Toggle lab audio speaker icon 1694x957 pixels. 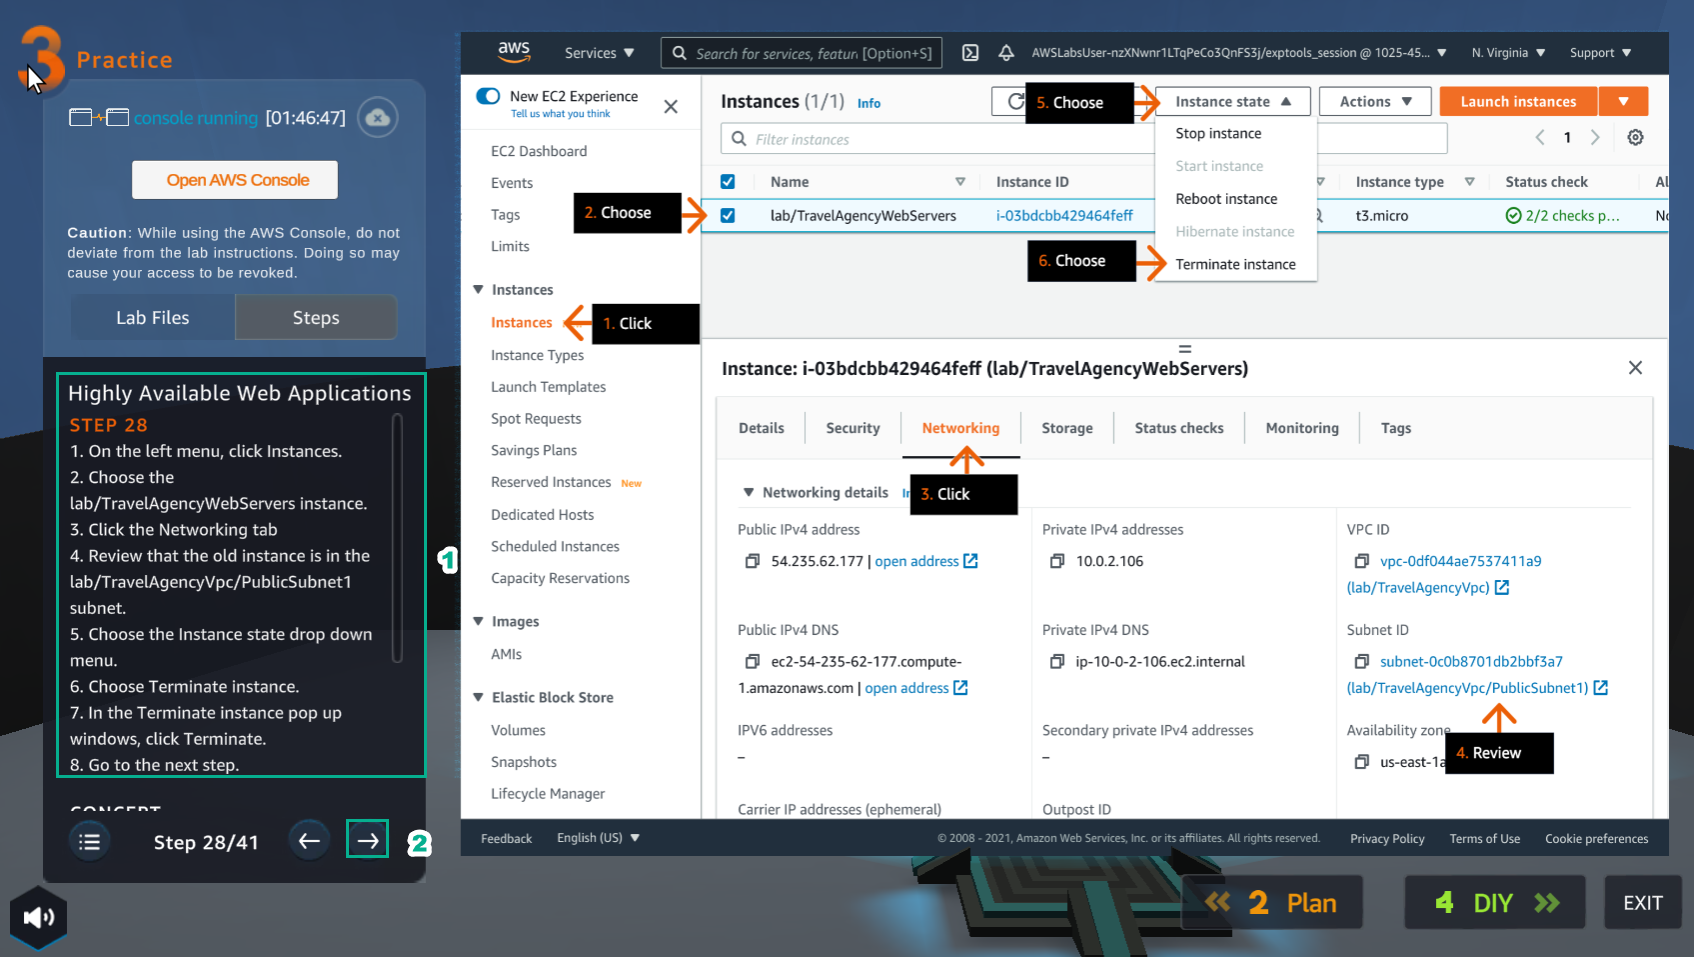coord(38,917)
